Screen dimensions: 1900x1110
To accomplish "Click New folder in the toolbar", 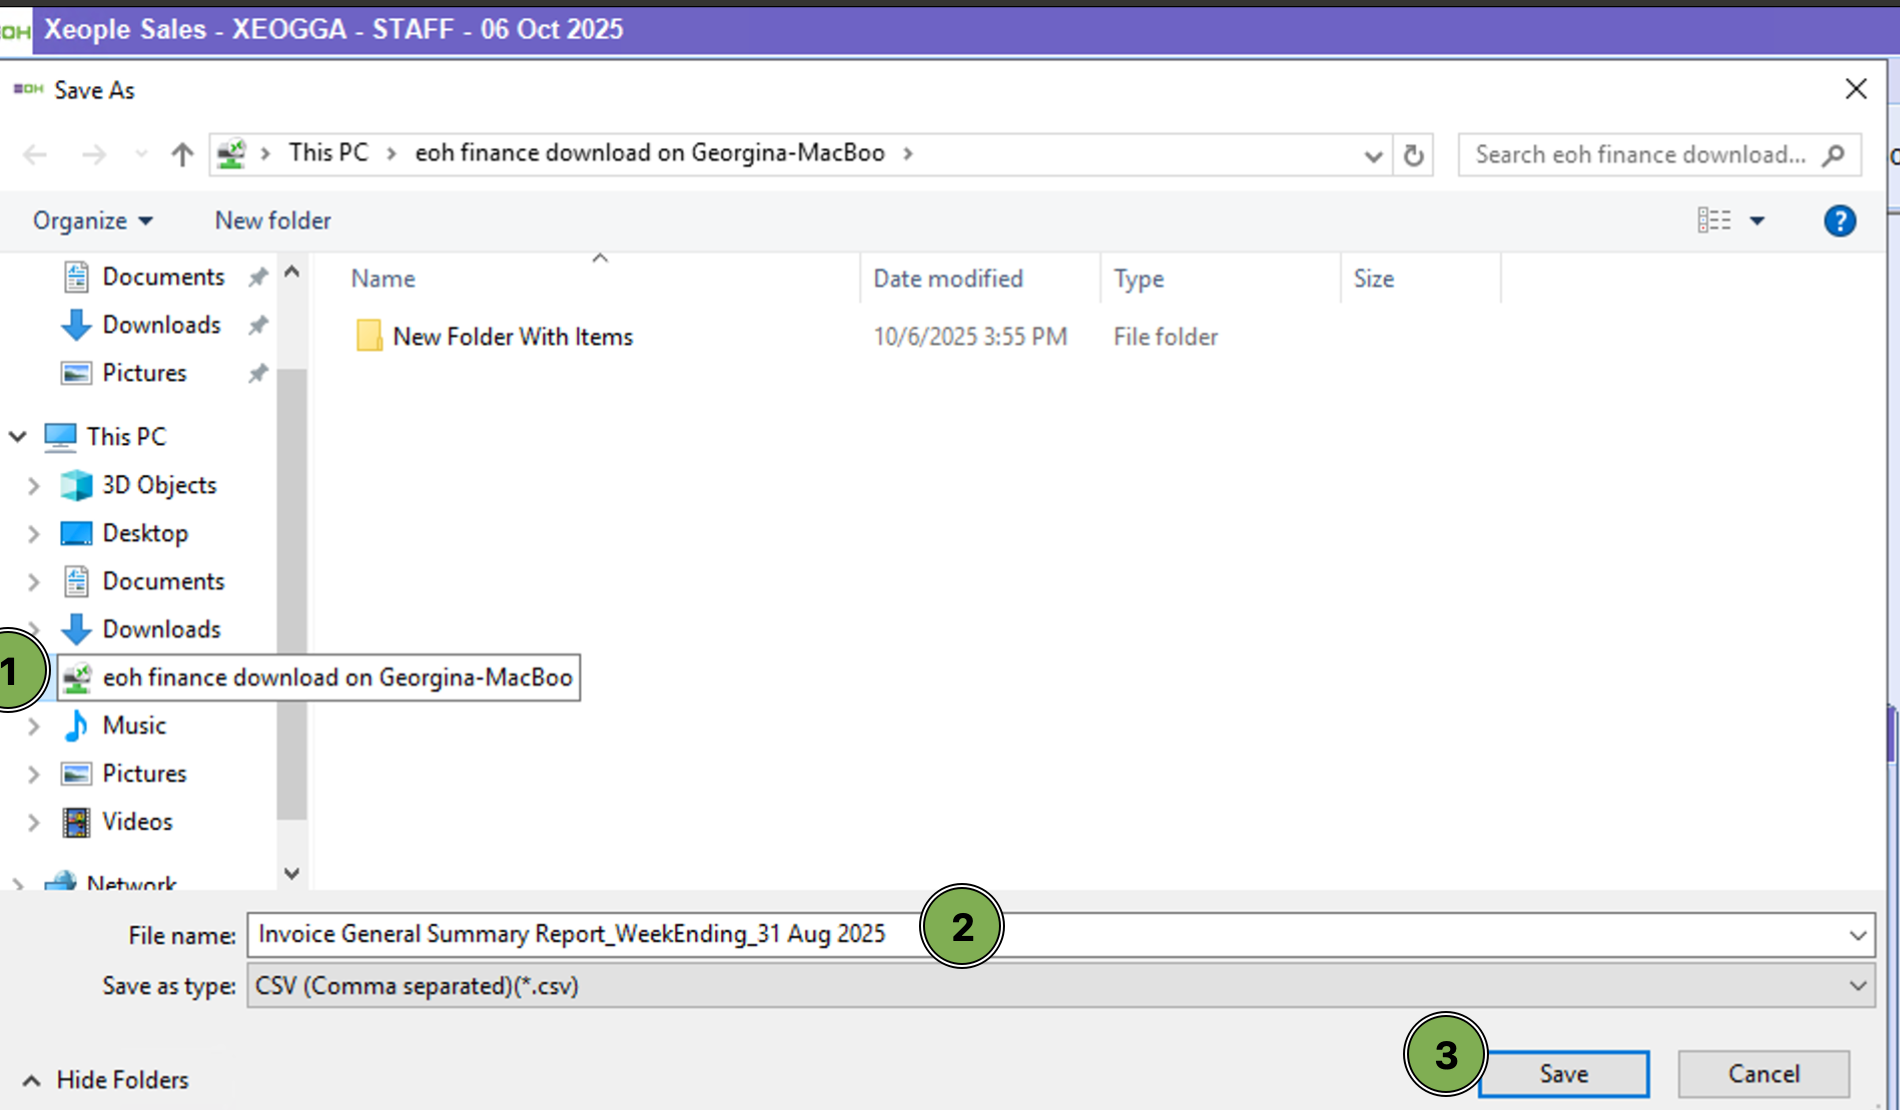I will (272, 220).
